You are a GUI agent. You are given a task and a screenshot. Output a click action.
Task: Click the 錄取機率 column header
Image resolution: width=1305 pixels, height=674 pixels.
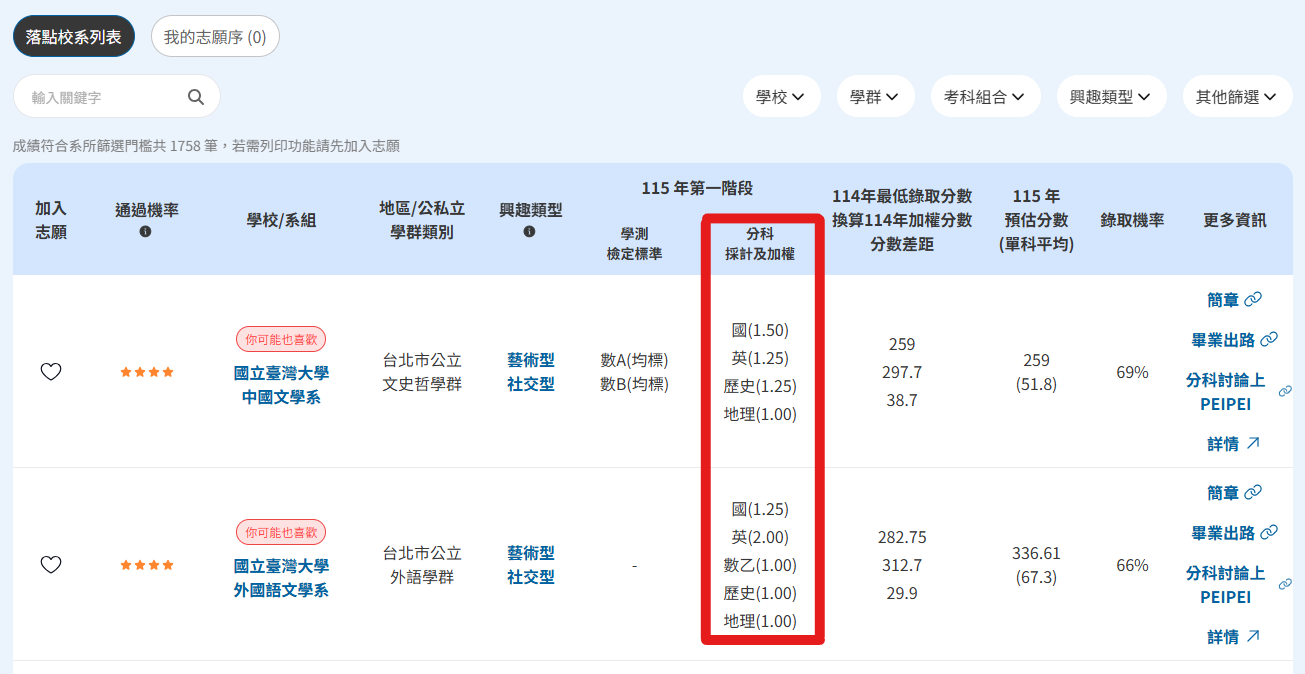click(1132, 220)
